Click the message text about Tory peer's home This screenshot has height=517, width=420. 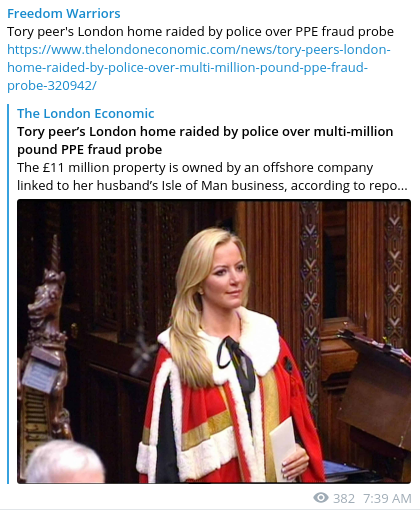[x=200, y=32]
